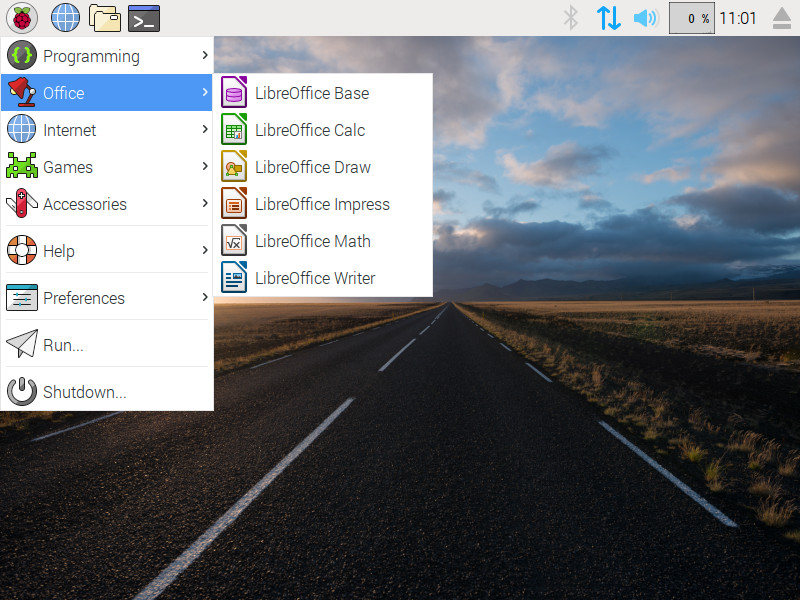Open the Help menu category
The image size is (800, 600).
point(107,250)
